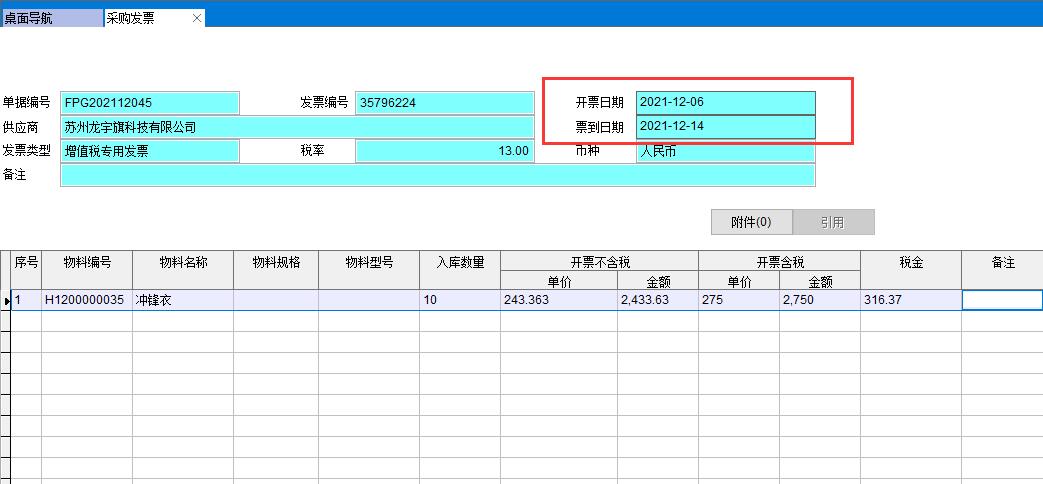This screenshot has height=484, width=1043.
Task: Click the 供应商 field with 苏州尨宇旗科技有限公司
Action: click(297, 127)
